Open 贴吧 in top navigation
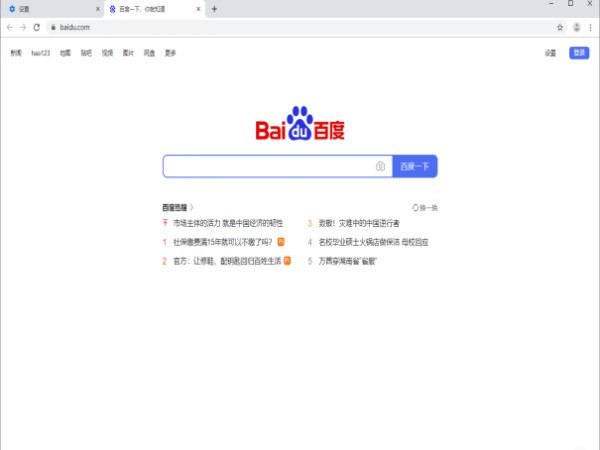Image resolution: width=600 pixels, height=450 pixels. [x=86, y=53]
